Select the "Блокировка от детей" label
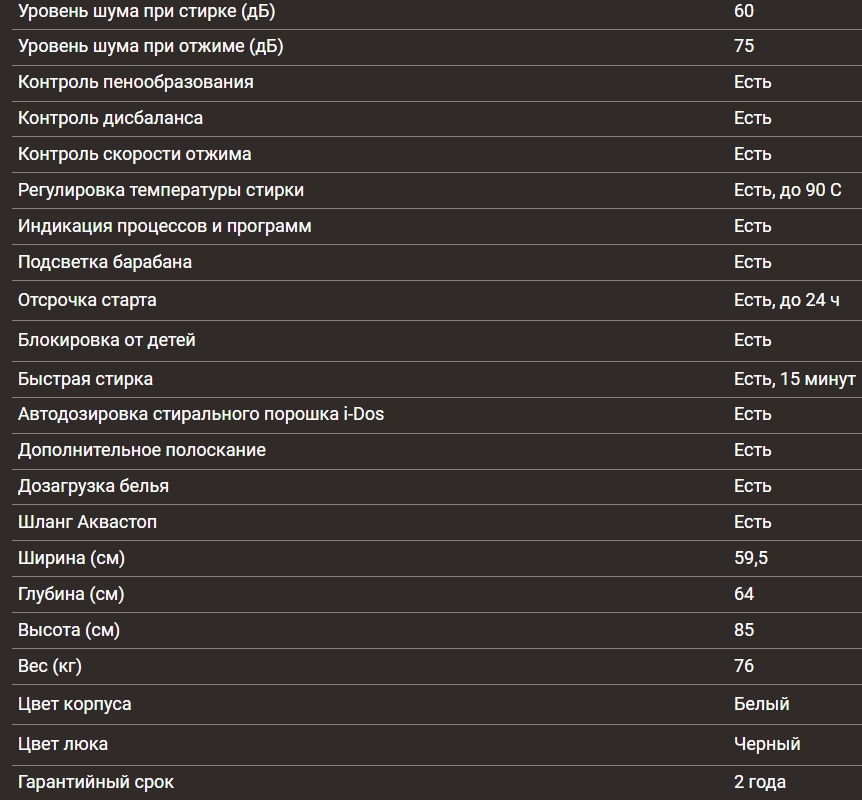 pyautogui.click(x=106, y=340)
